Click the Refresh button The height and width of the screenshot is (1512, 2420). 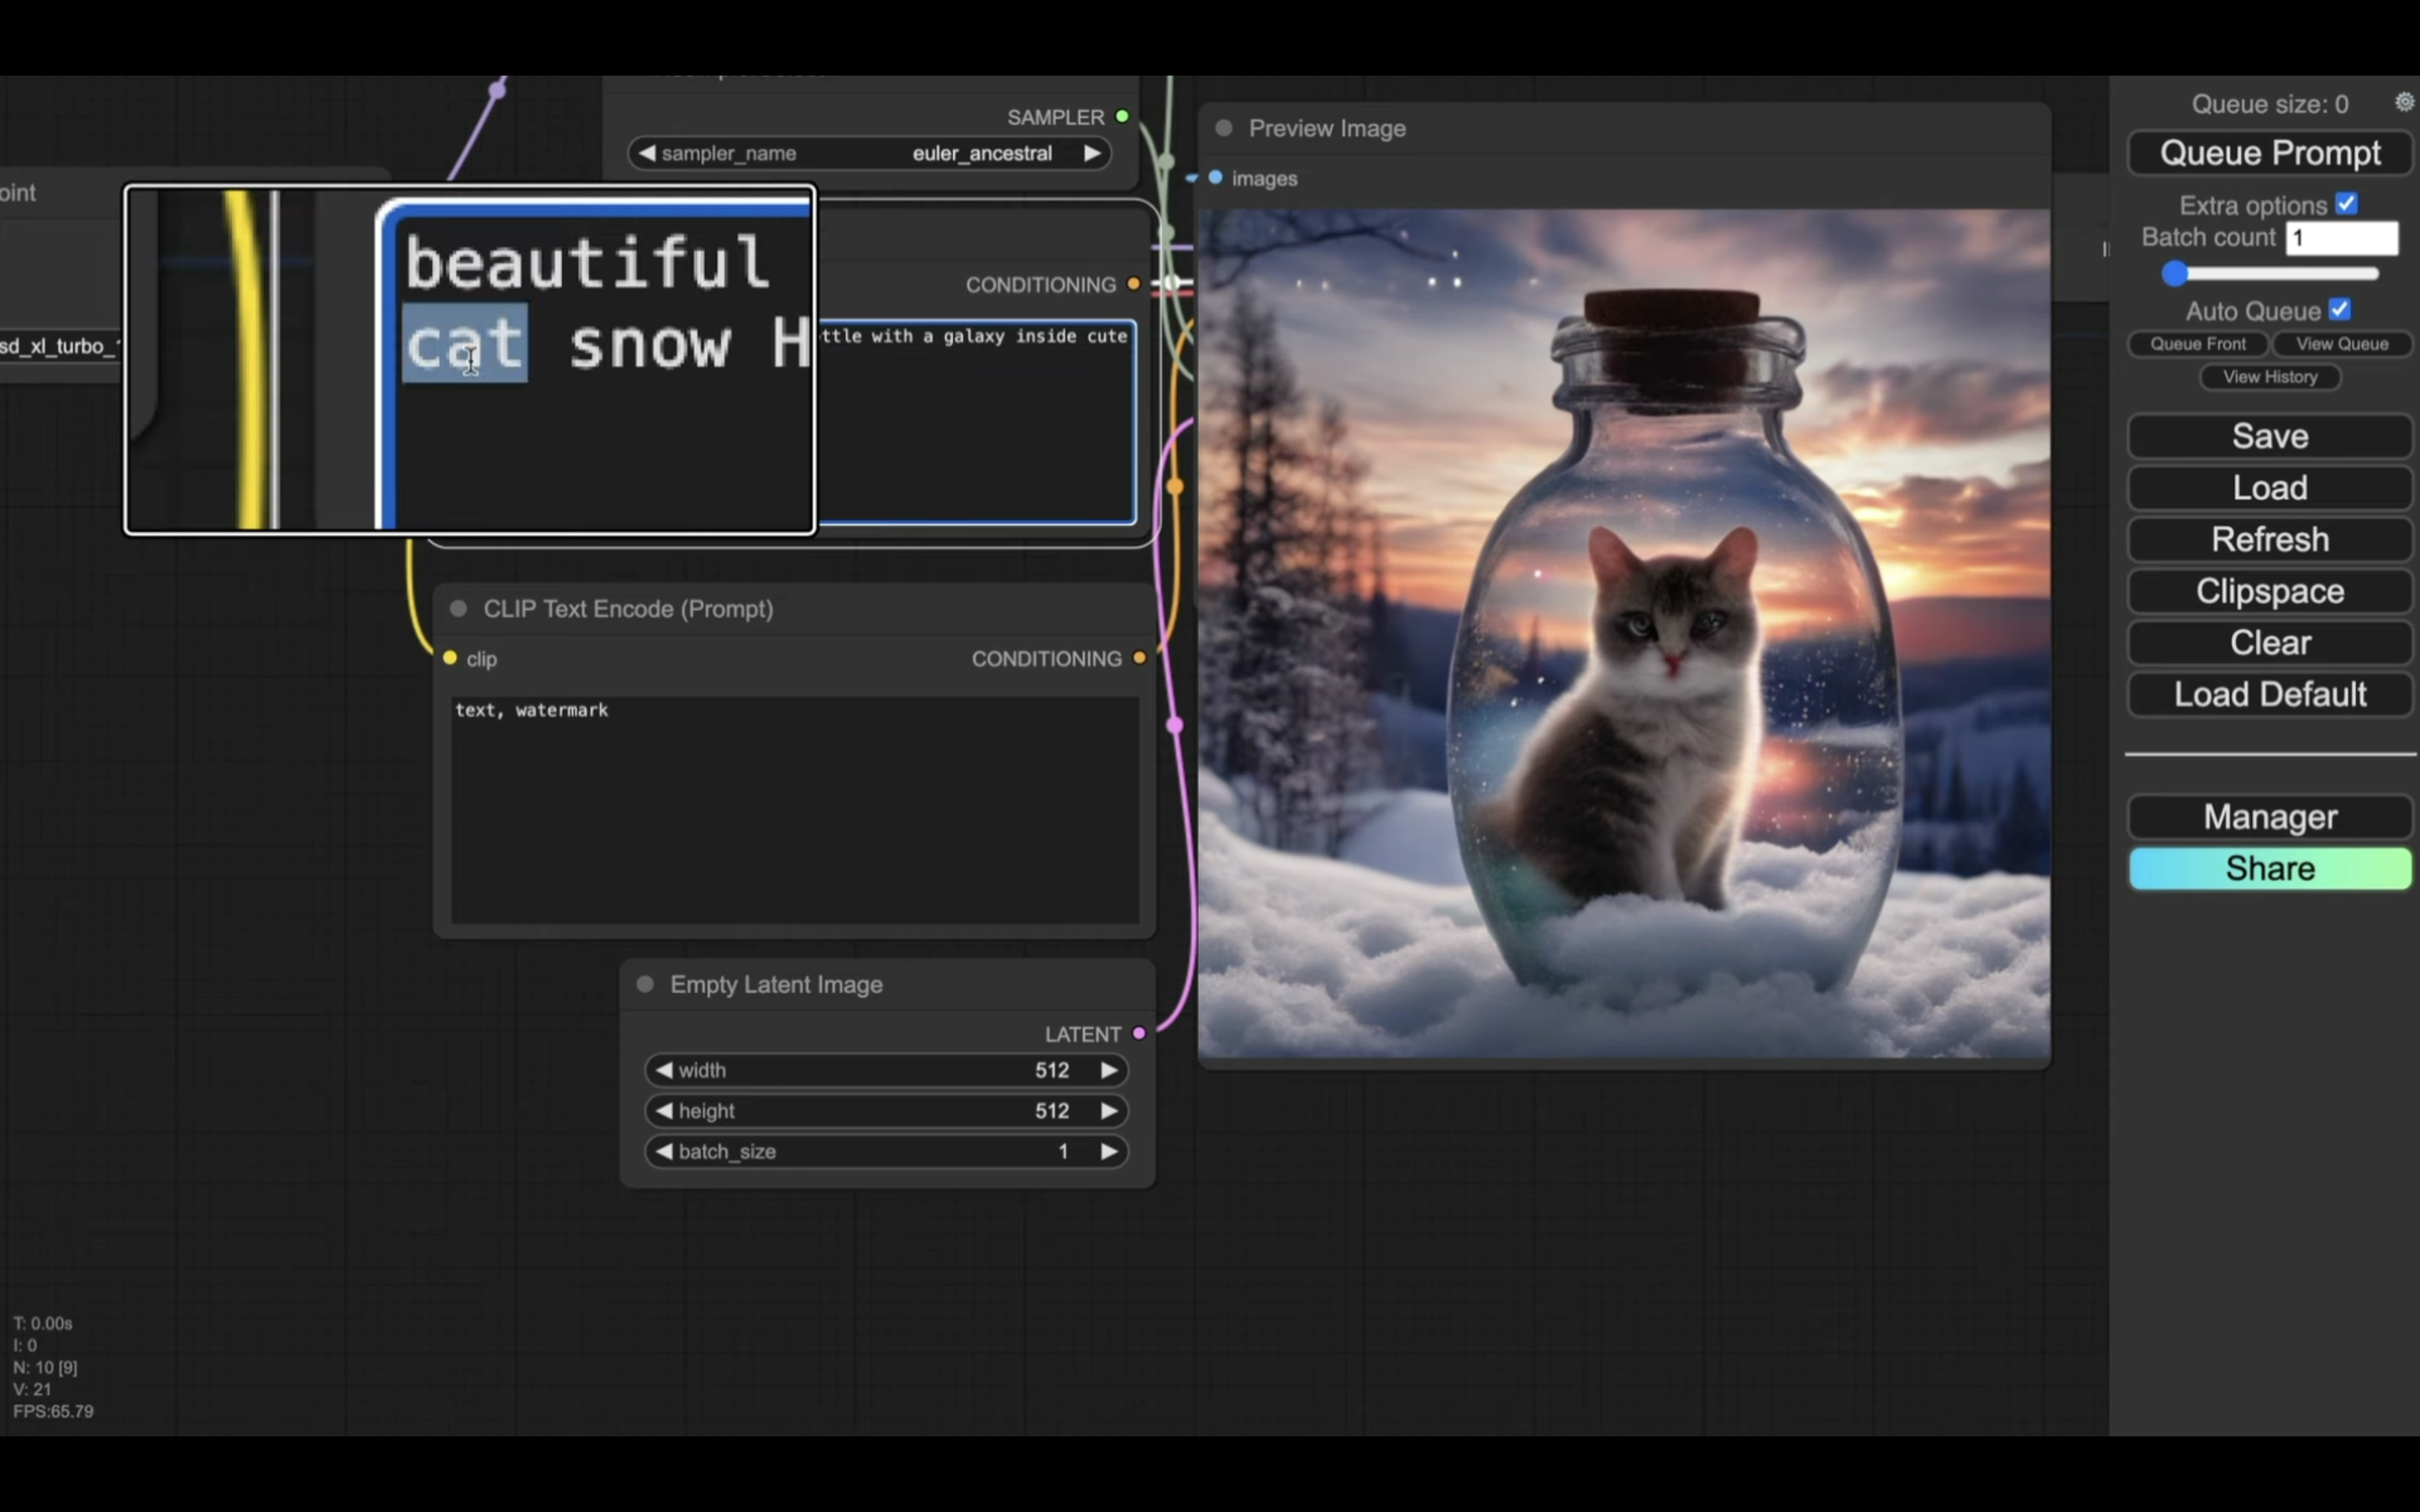(x=2270, y=540)
